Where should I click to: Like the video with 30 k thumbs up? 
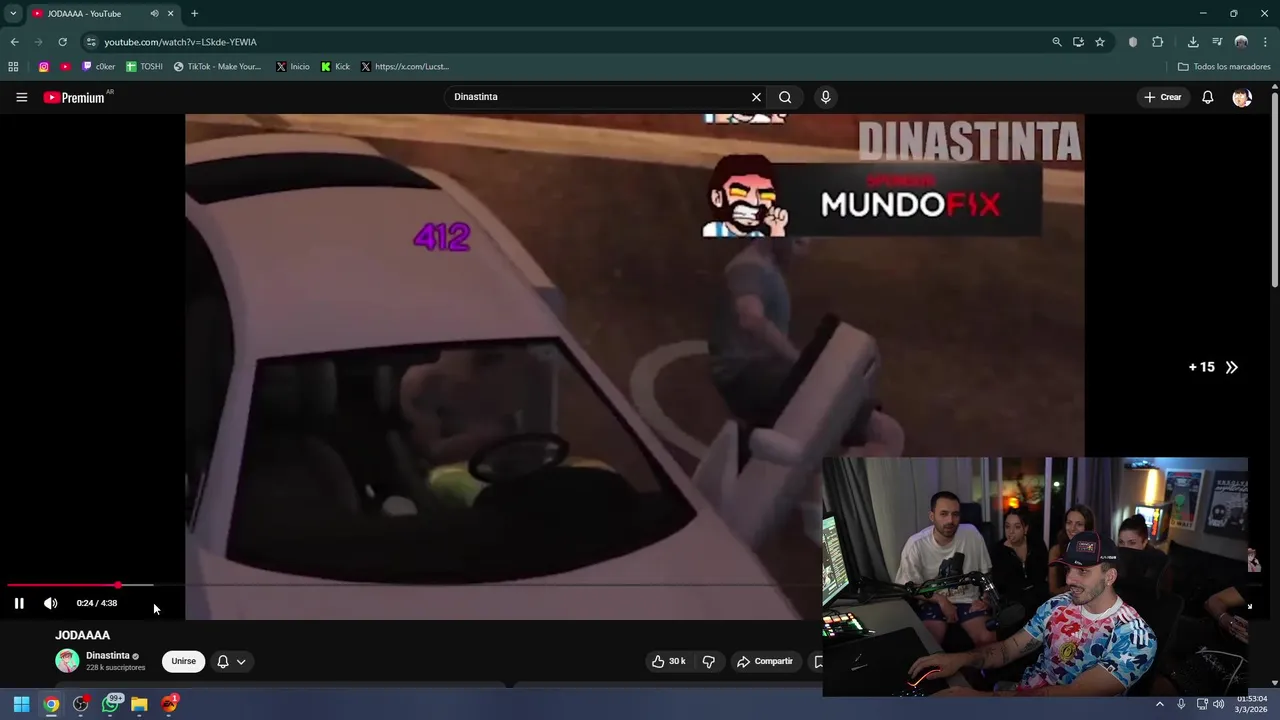(x=669, y=661)
